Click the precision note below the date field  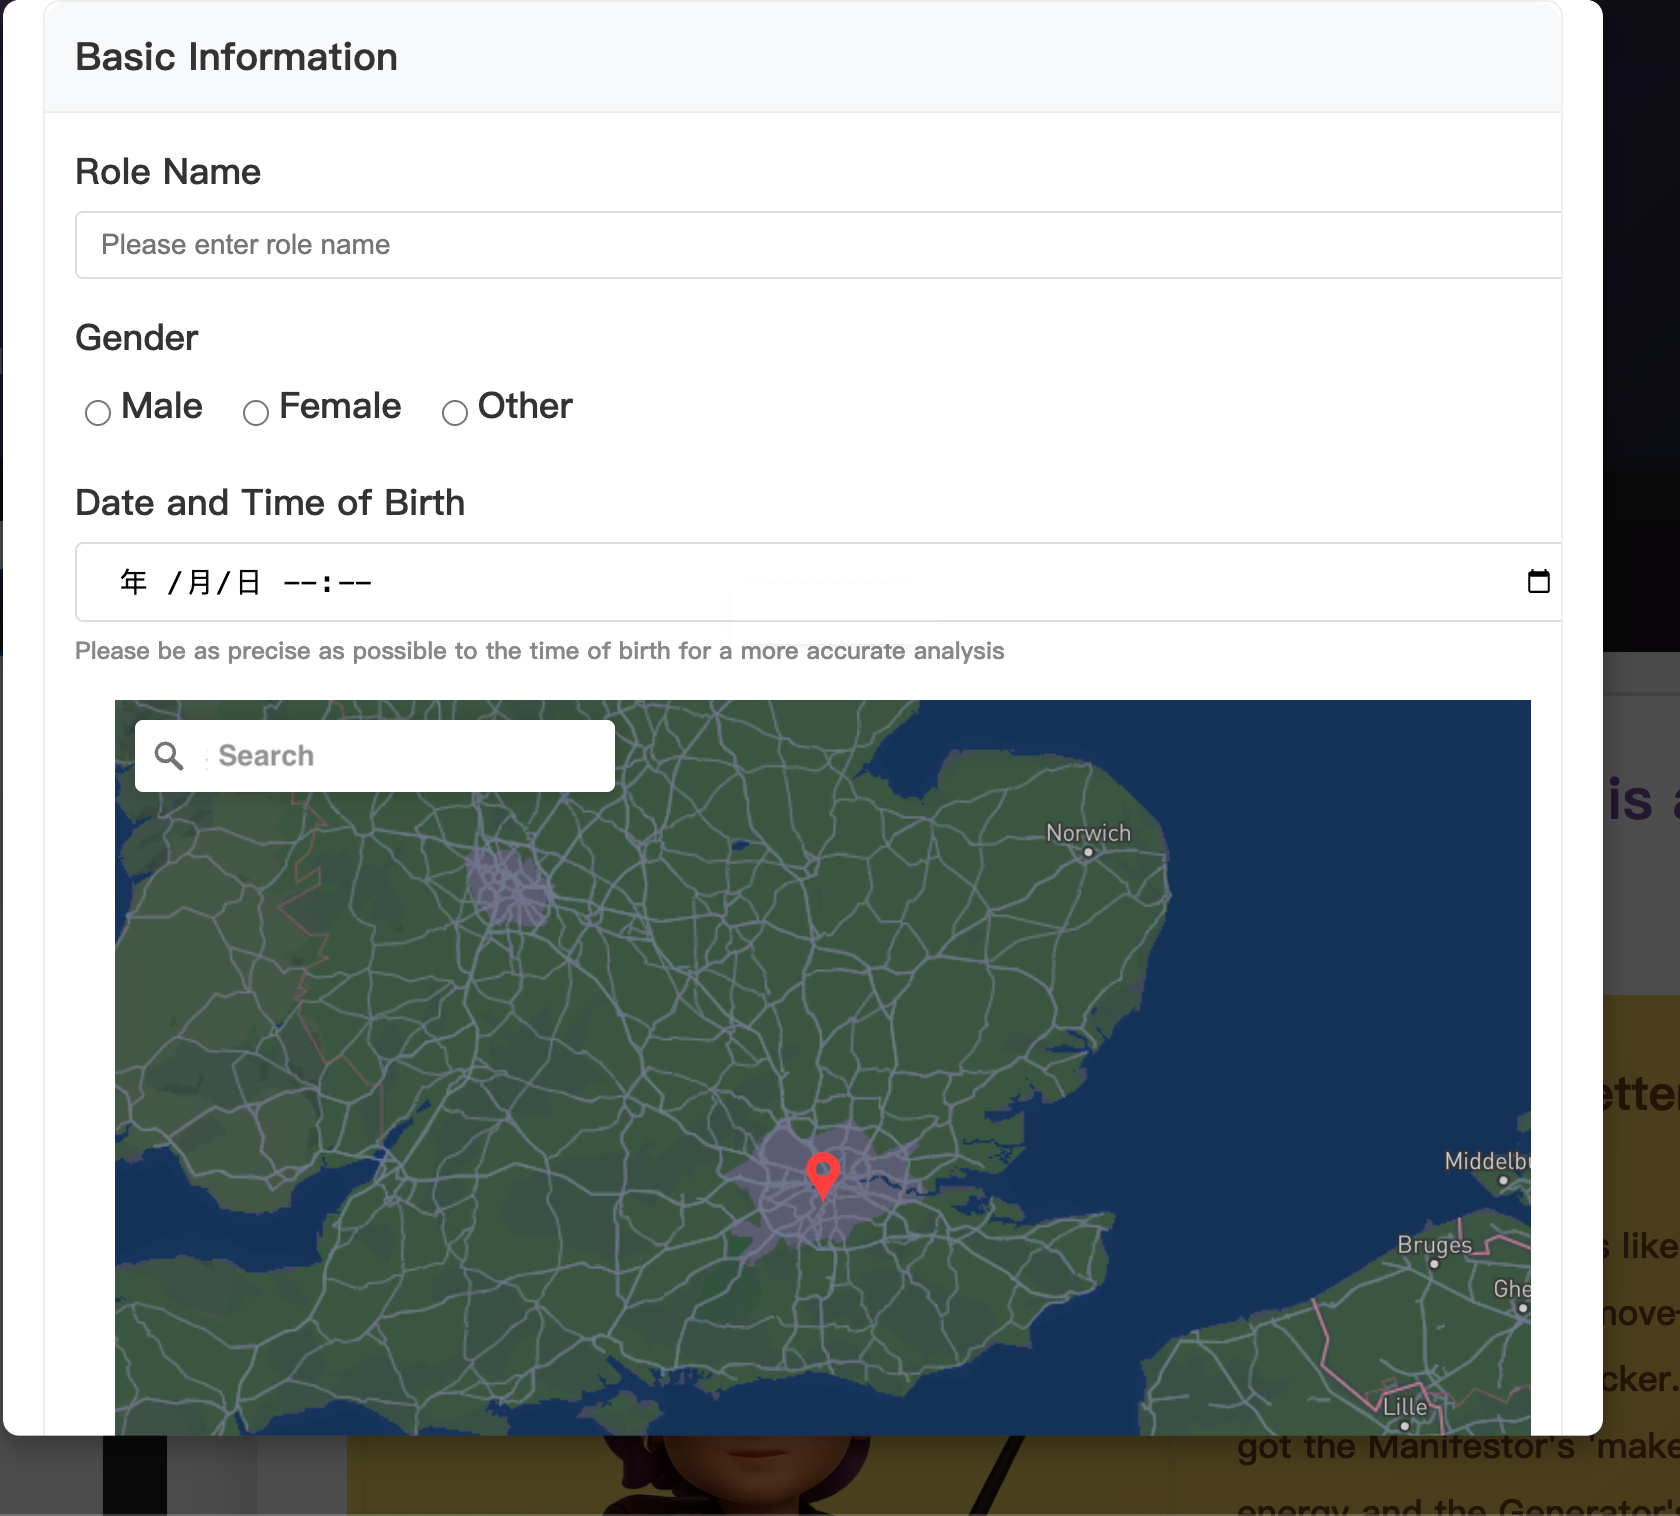click(540, 650)
